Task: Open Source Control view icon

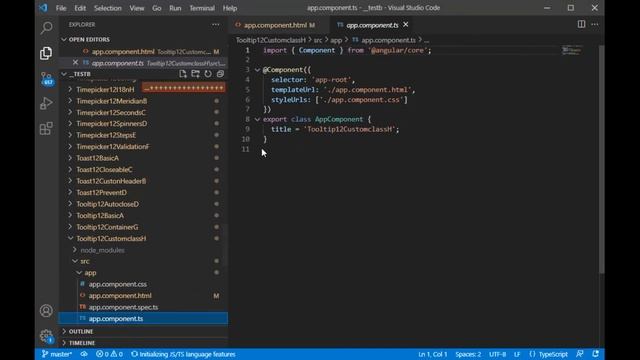Action: click(x=46, y=78)
